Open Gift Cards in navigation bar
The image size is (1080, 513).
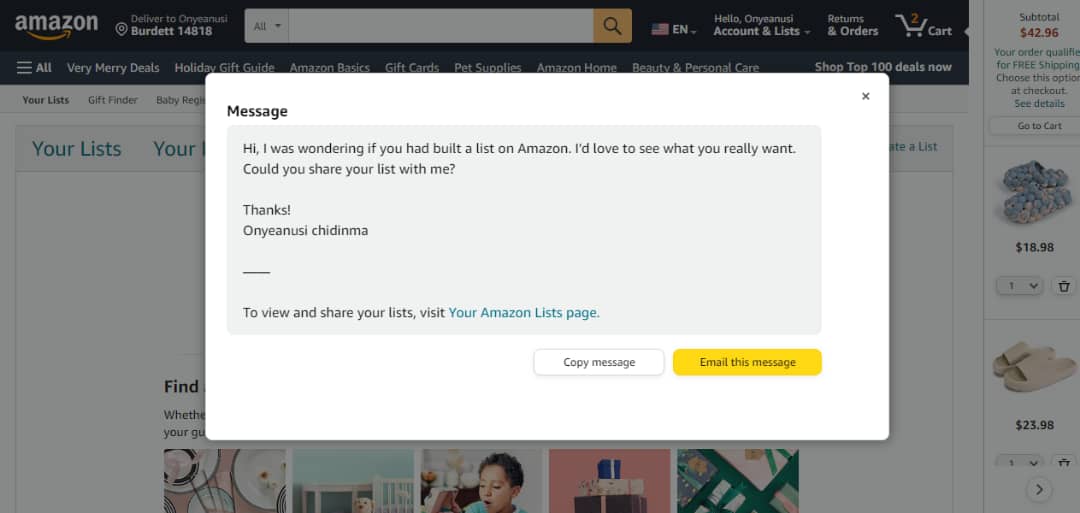click(412, 67)
